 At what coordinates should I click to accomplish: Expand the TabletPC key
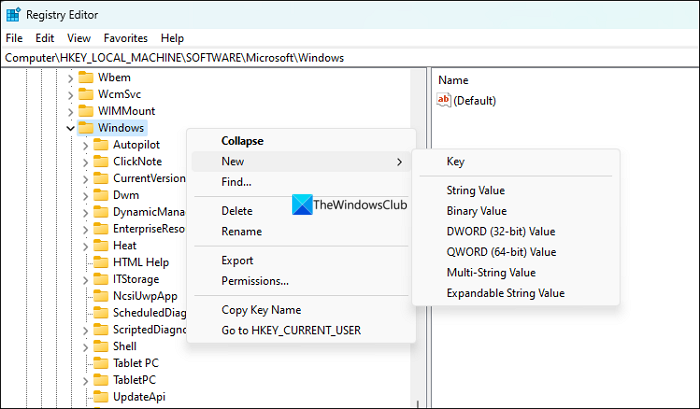point(85,381)
